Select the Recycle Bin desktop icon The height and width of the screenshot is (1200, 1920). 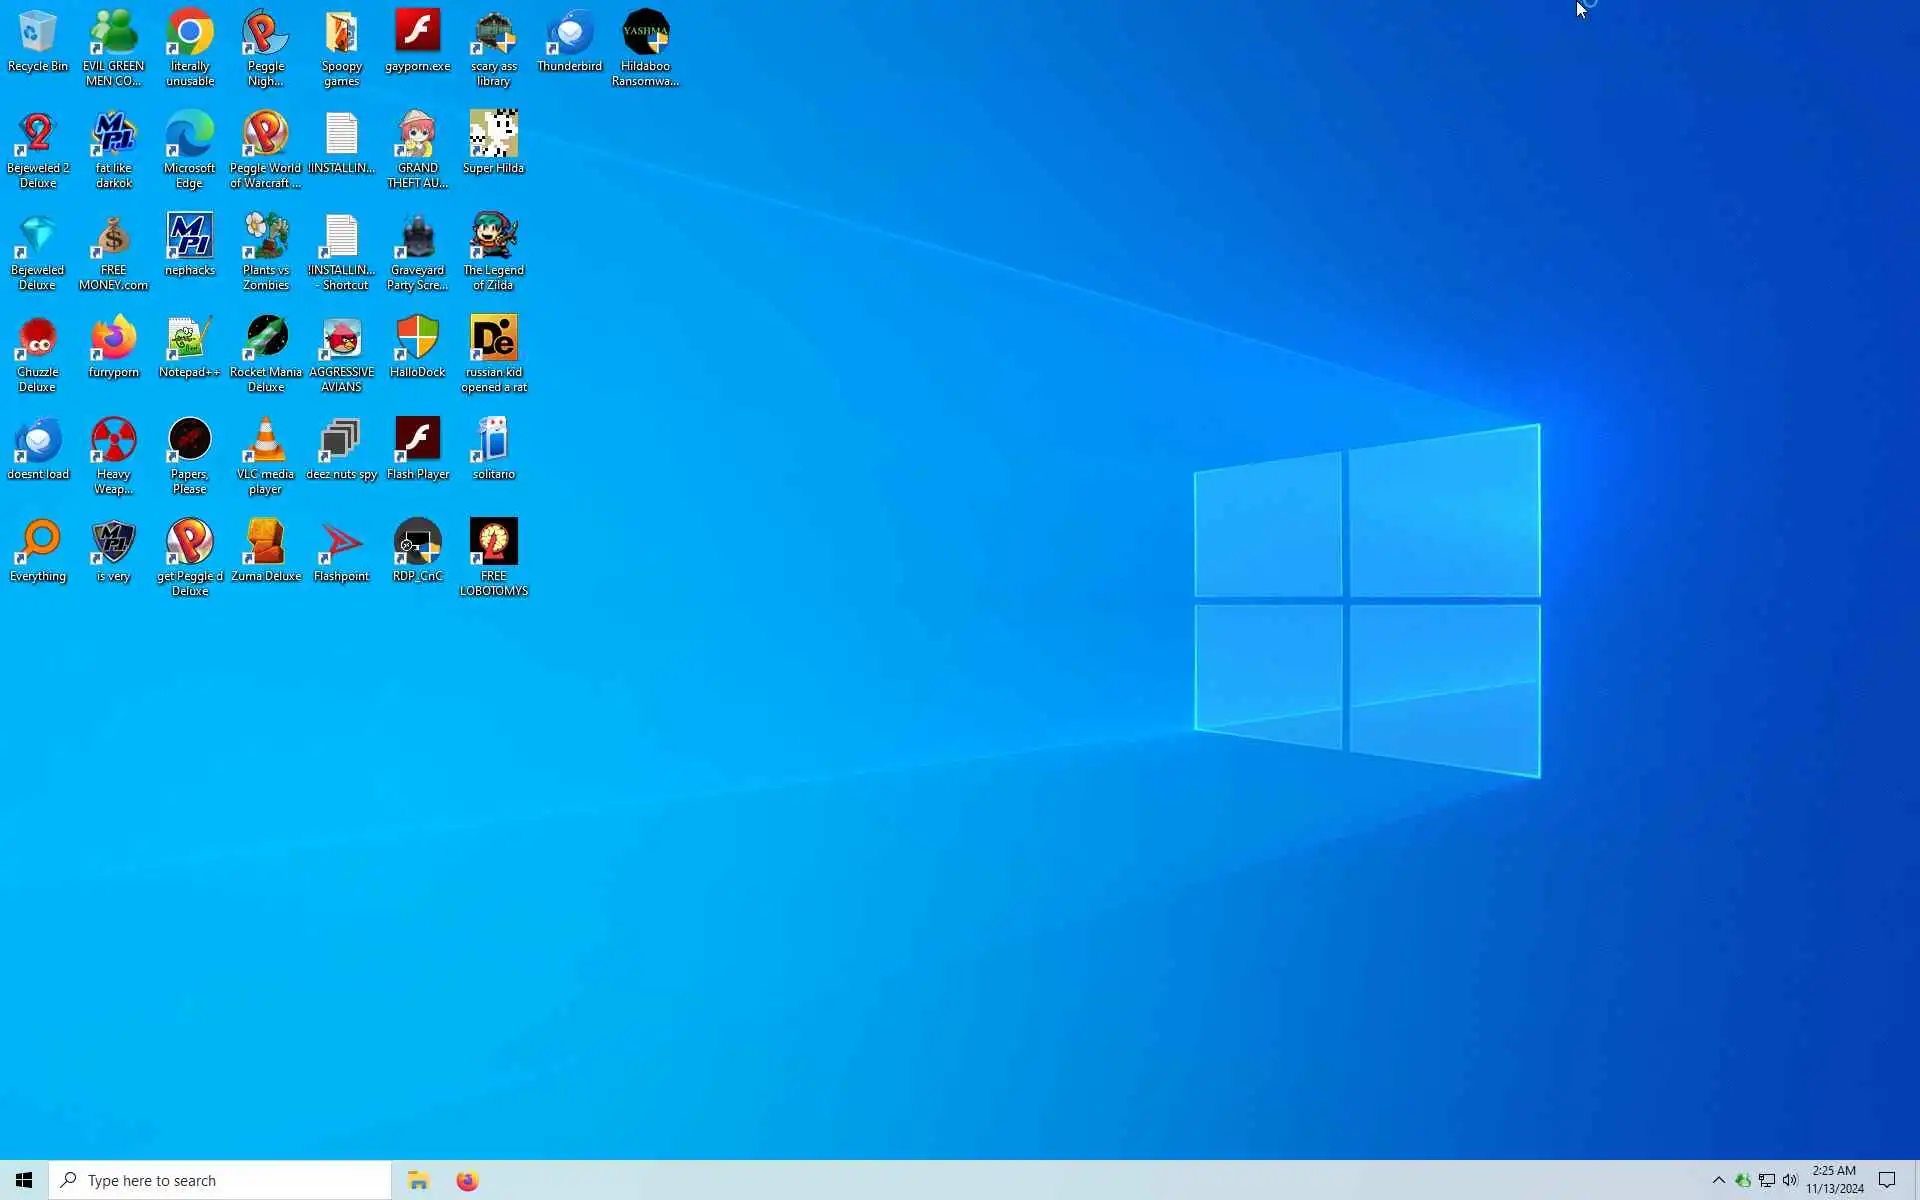point(37,36)
